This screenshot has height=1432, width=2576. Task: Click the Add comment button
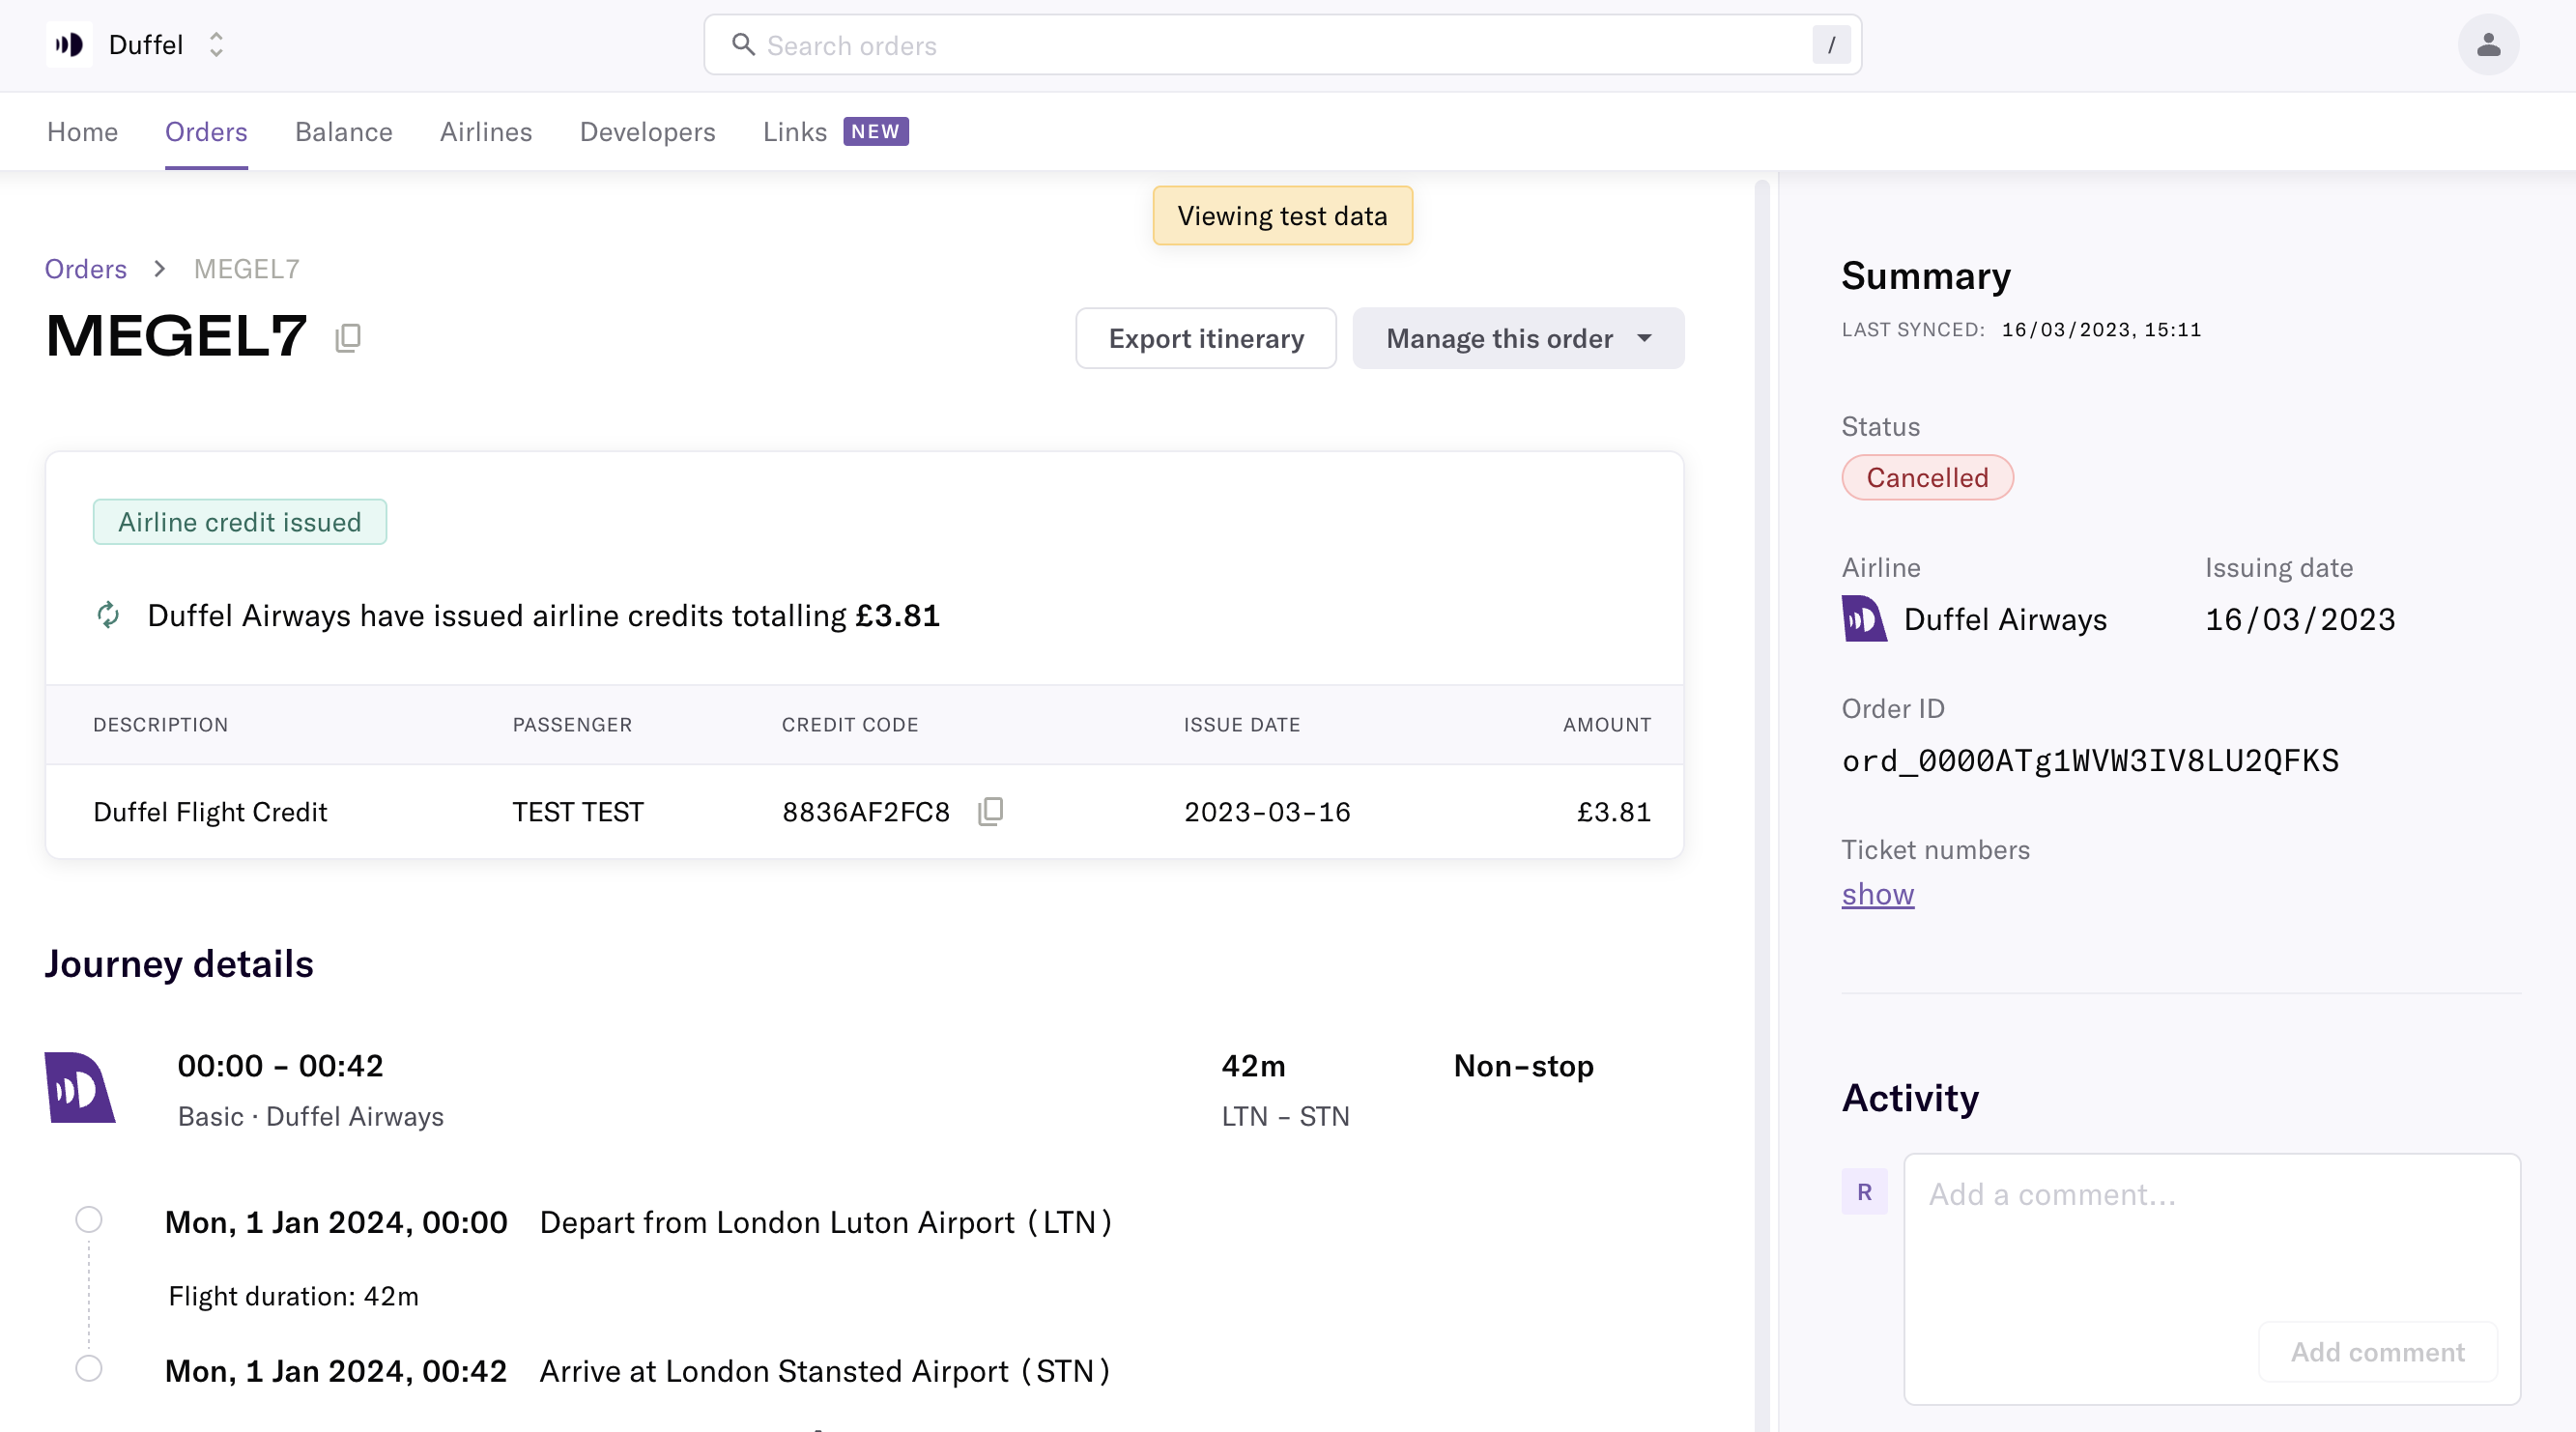tap(2378, 1353)
